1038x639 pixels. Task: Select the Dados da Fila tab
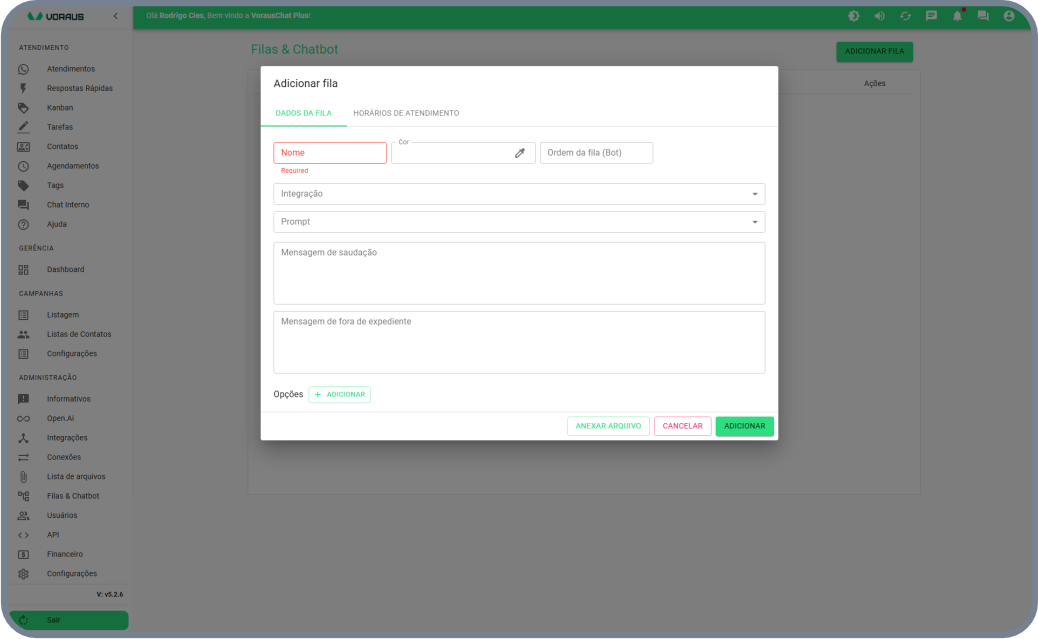pos(303,113)
